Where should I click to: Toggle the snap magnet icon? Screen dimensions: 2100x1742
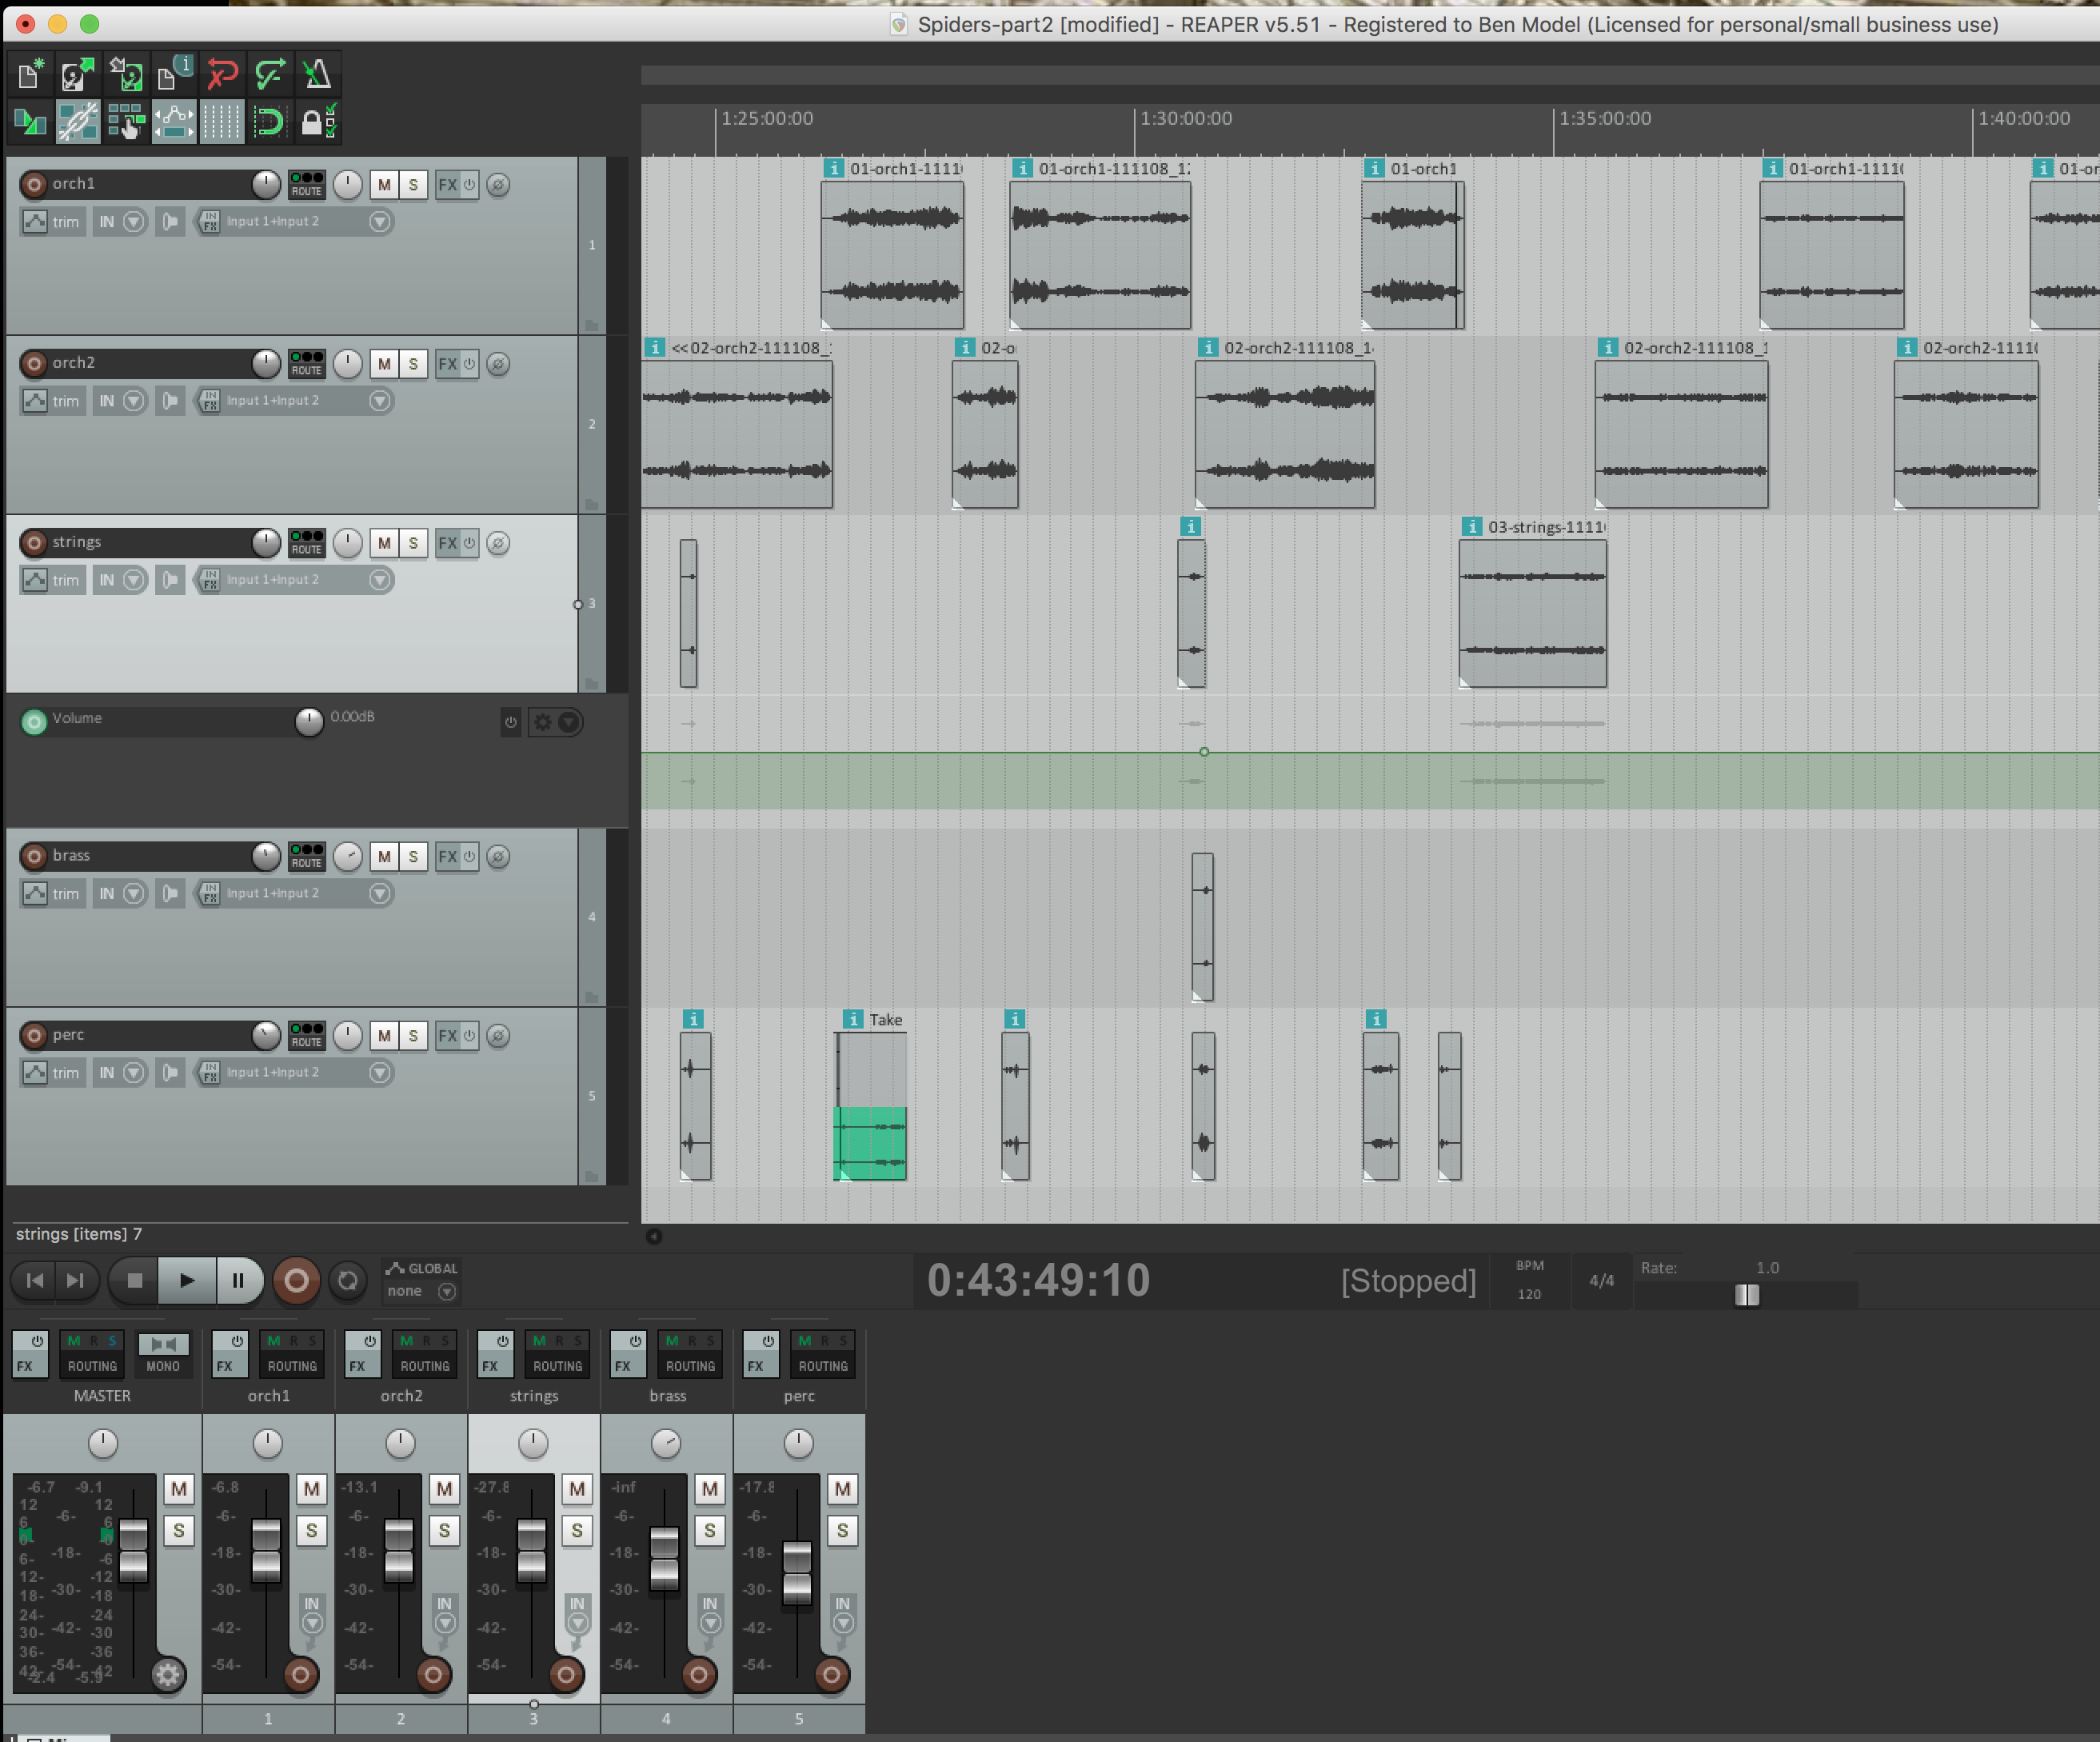(270, 122)
